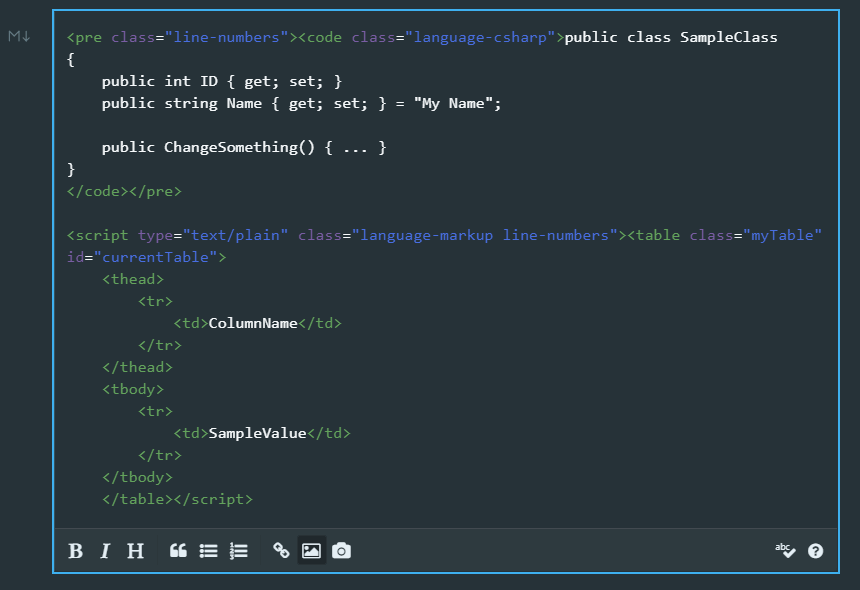Screen dimensions: 860x590
Task: Insert an image using the picture icon
Action: point(312,551)
